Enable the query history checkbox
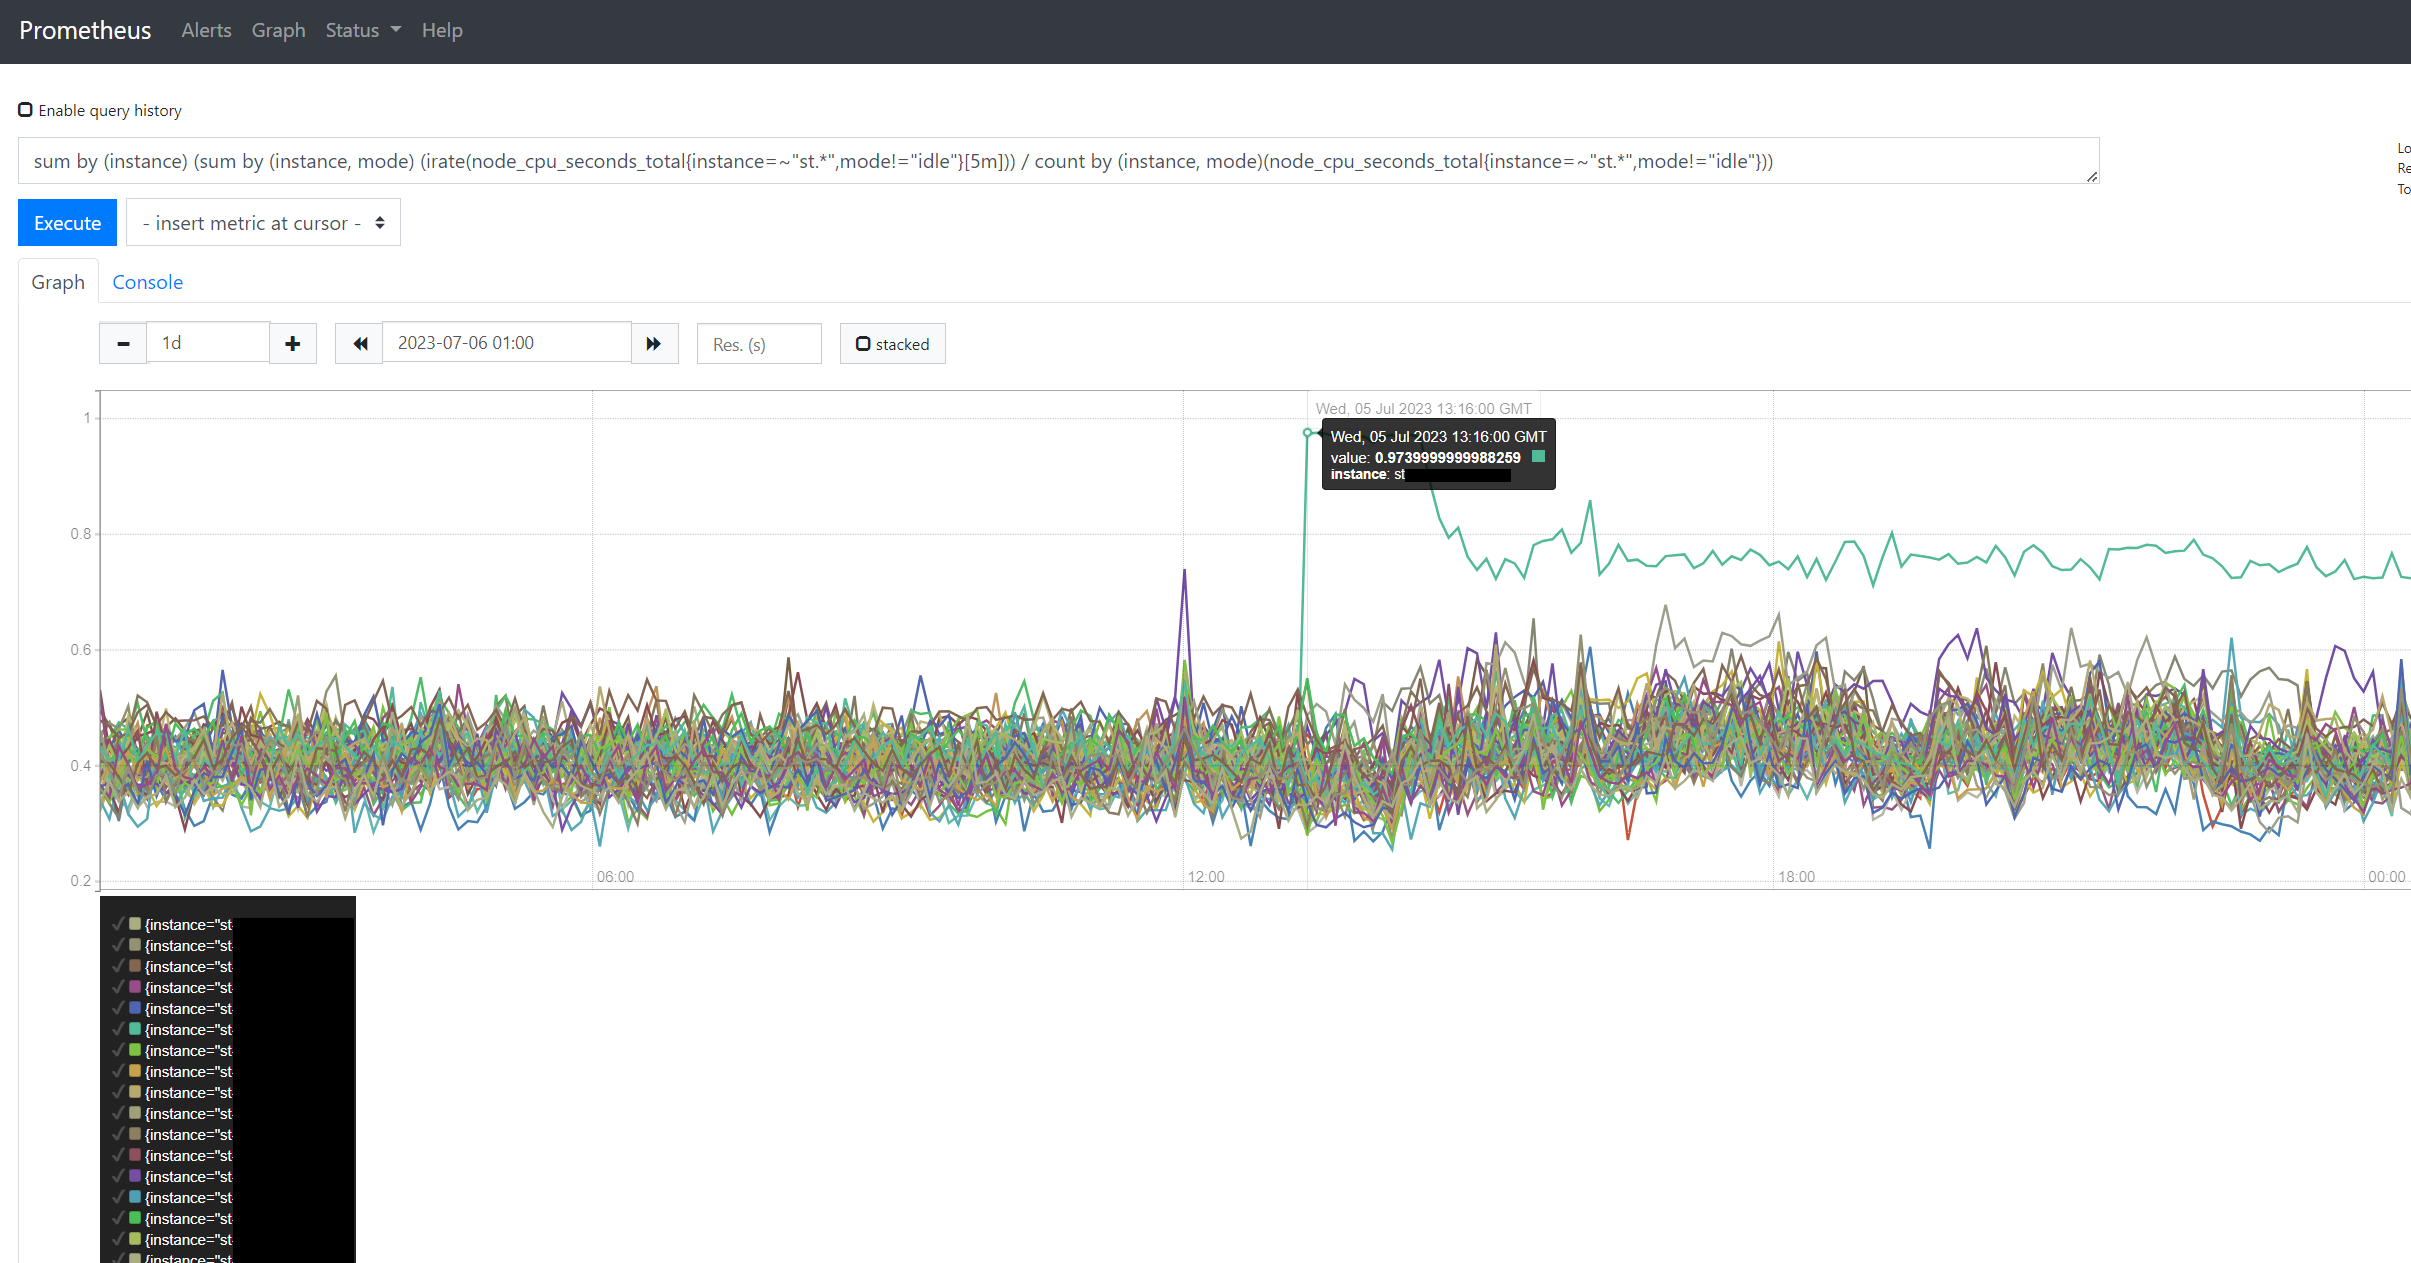This screenshot has height=1263, width=2411. [26, 110]
